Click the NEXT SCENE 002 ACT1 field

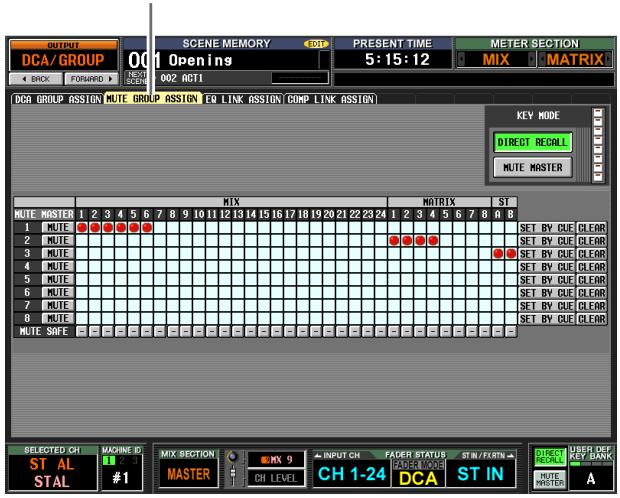point(227,78)
